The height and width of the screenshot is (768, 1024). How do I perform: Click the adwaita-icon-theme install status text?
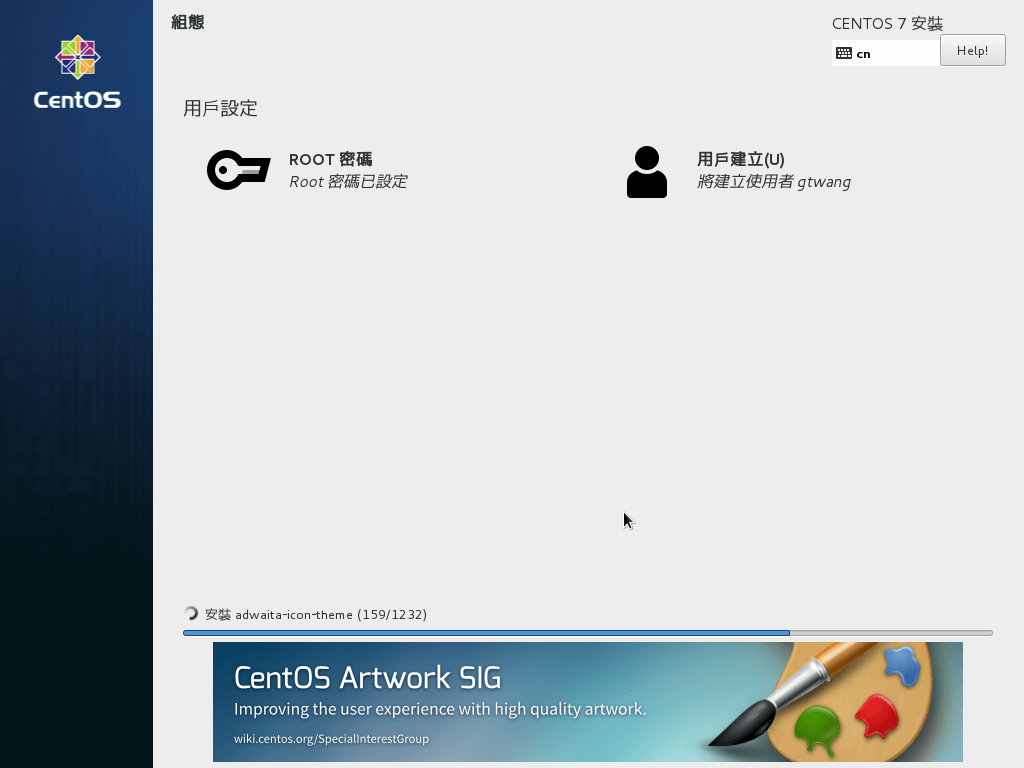click(x=316, y=614)
